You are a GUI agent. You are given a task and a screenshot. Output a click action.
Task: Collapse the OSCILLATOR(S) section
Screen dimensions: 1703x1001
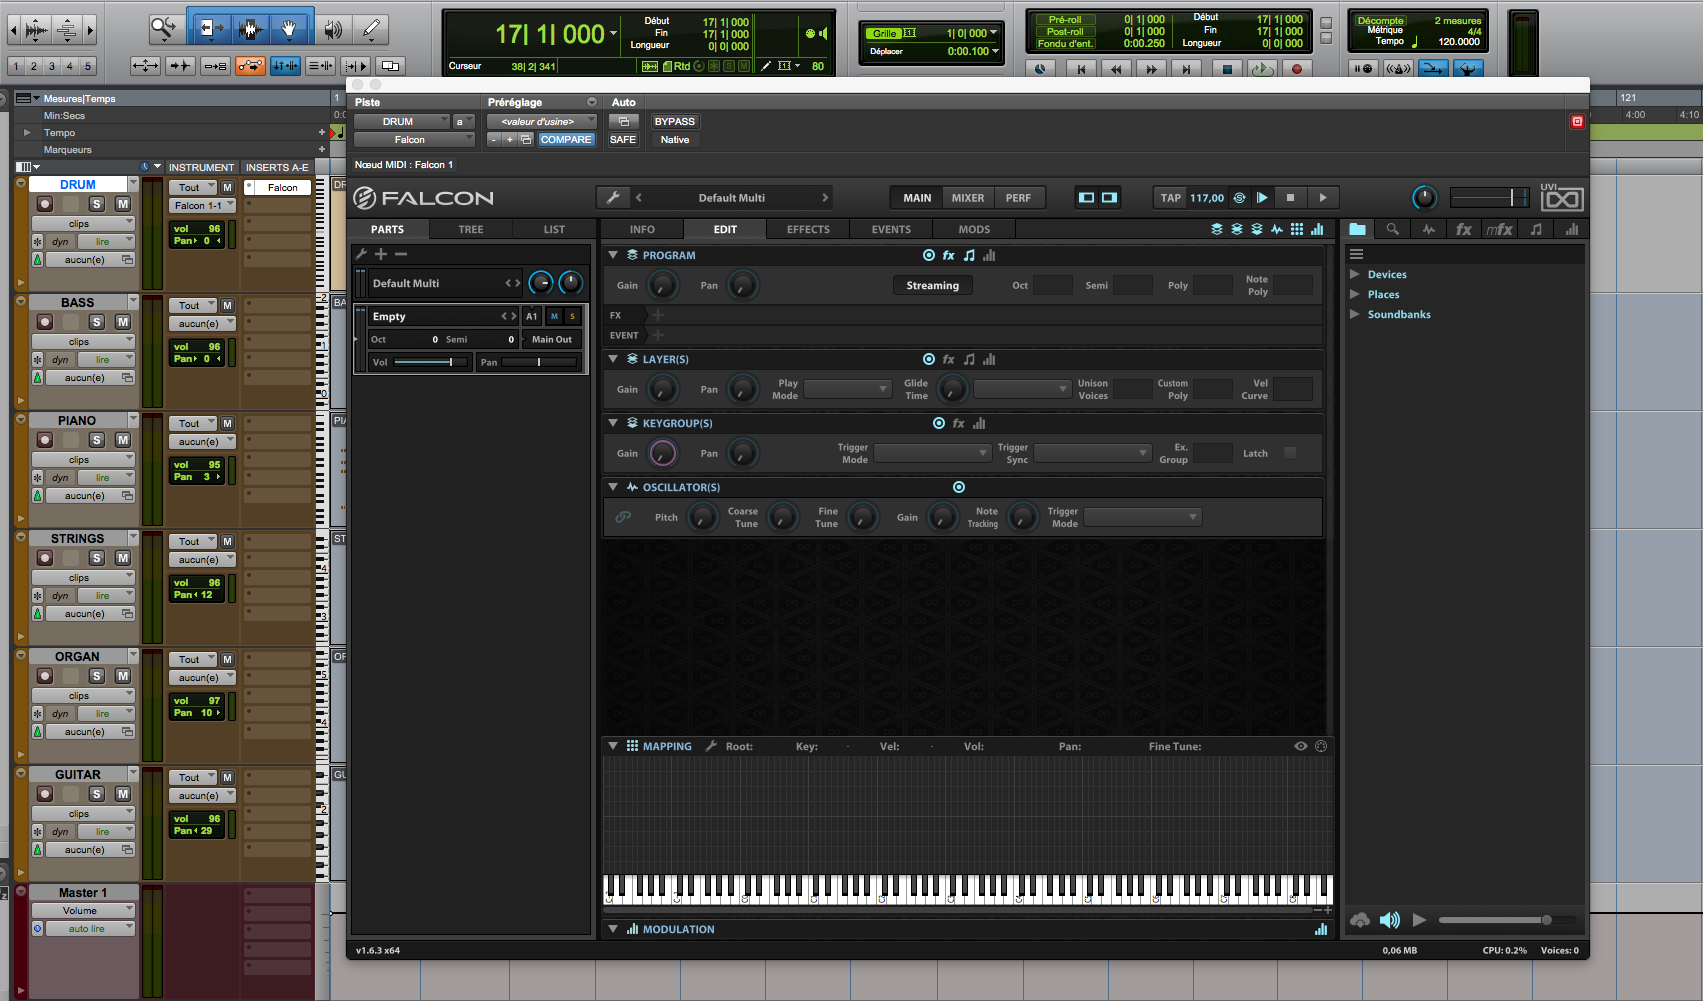613,487
